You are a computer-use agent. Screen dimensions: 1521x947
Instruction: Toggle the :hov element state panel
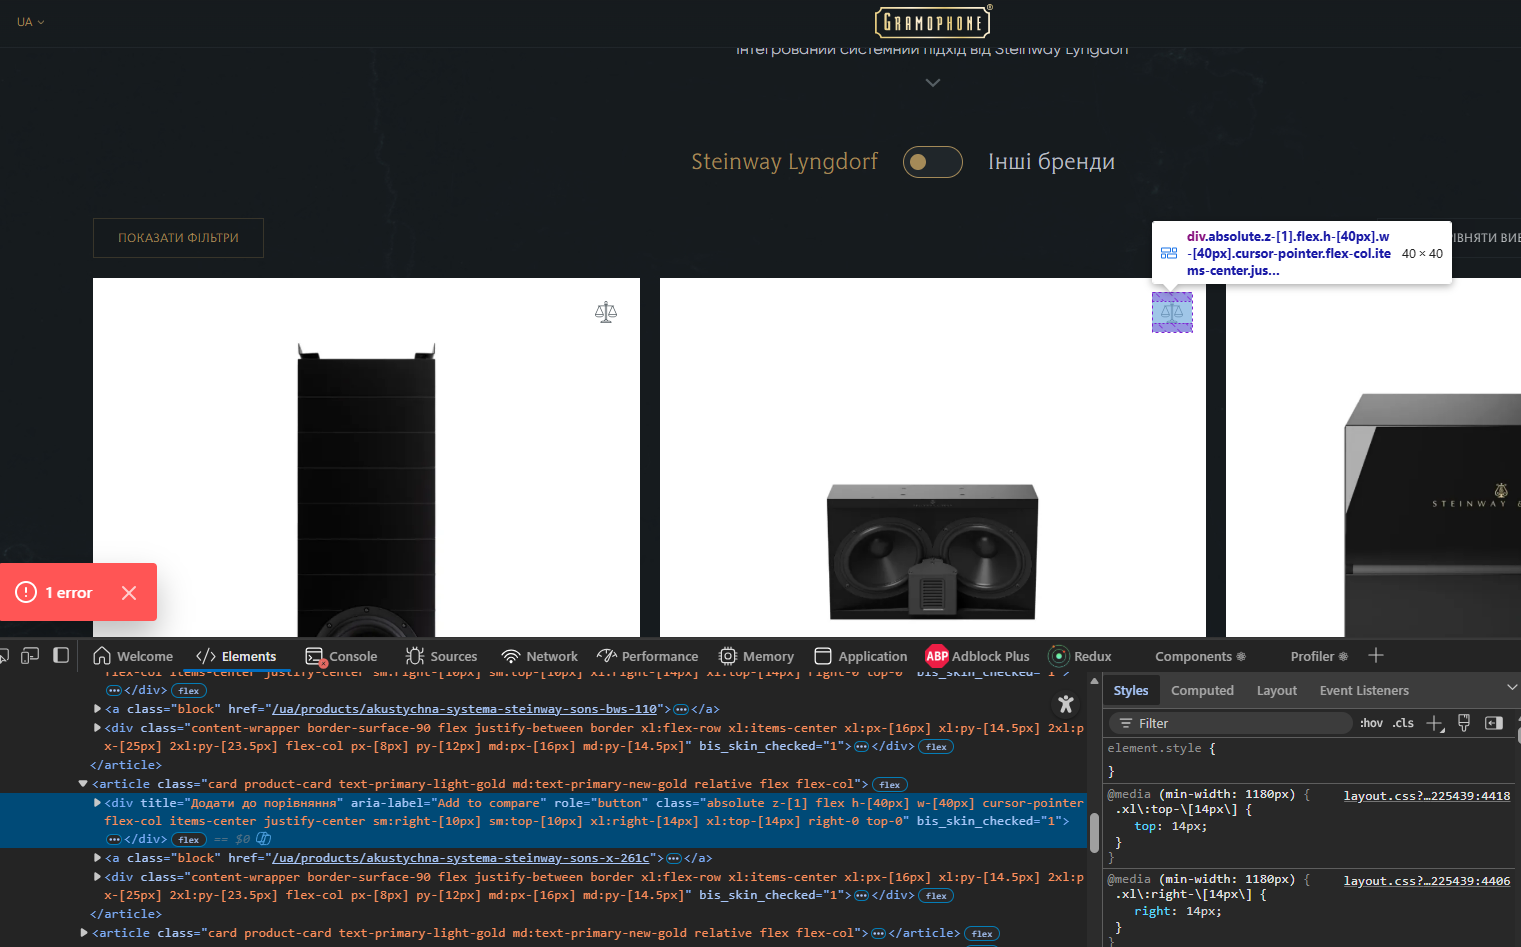(1371, 723)
